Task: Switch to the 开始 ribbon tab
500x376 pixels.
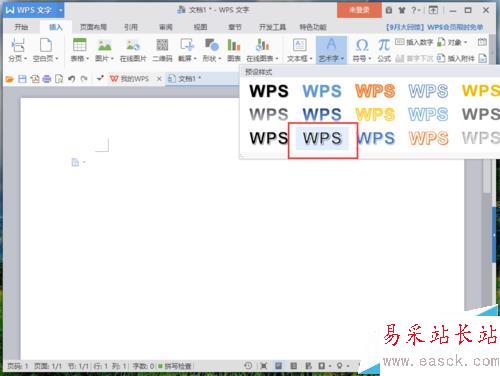Action: pos(21,27)
